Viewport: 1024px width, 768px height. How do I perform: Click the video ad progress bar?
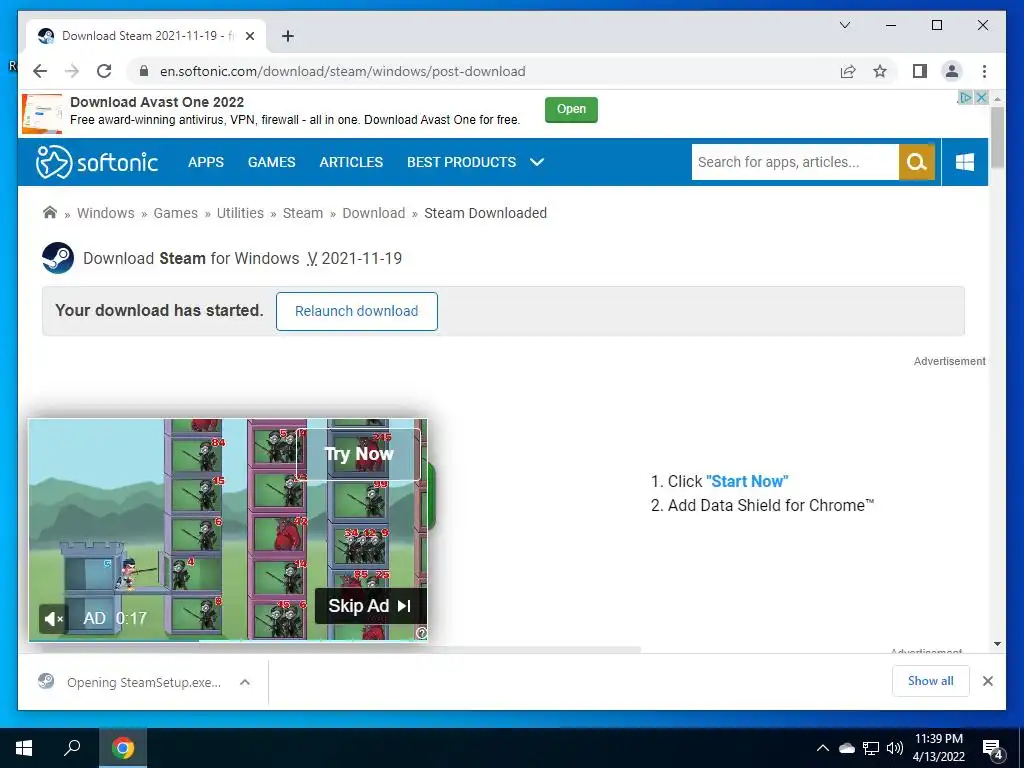(228, 641)
